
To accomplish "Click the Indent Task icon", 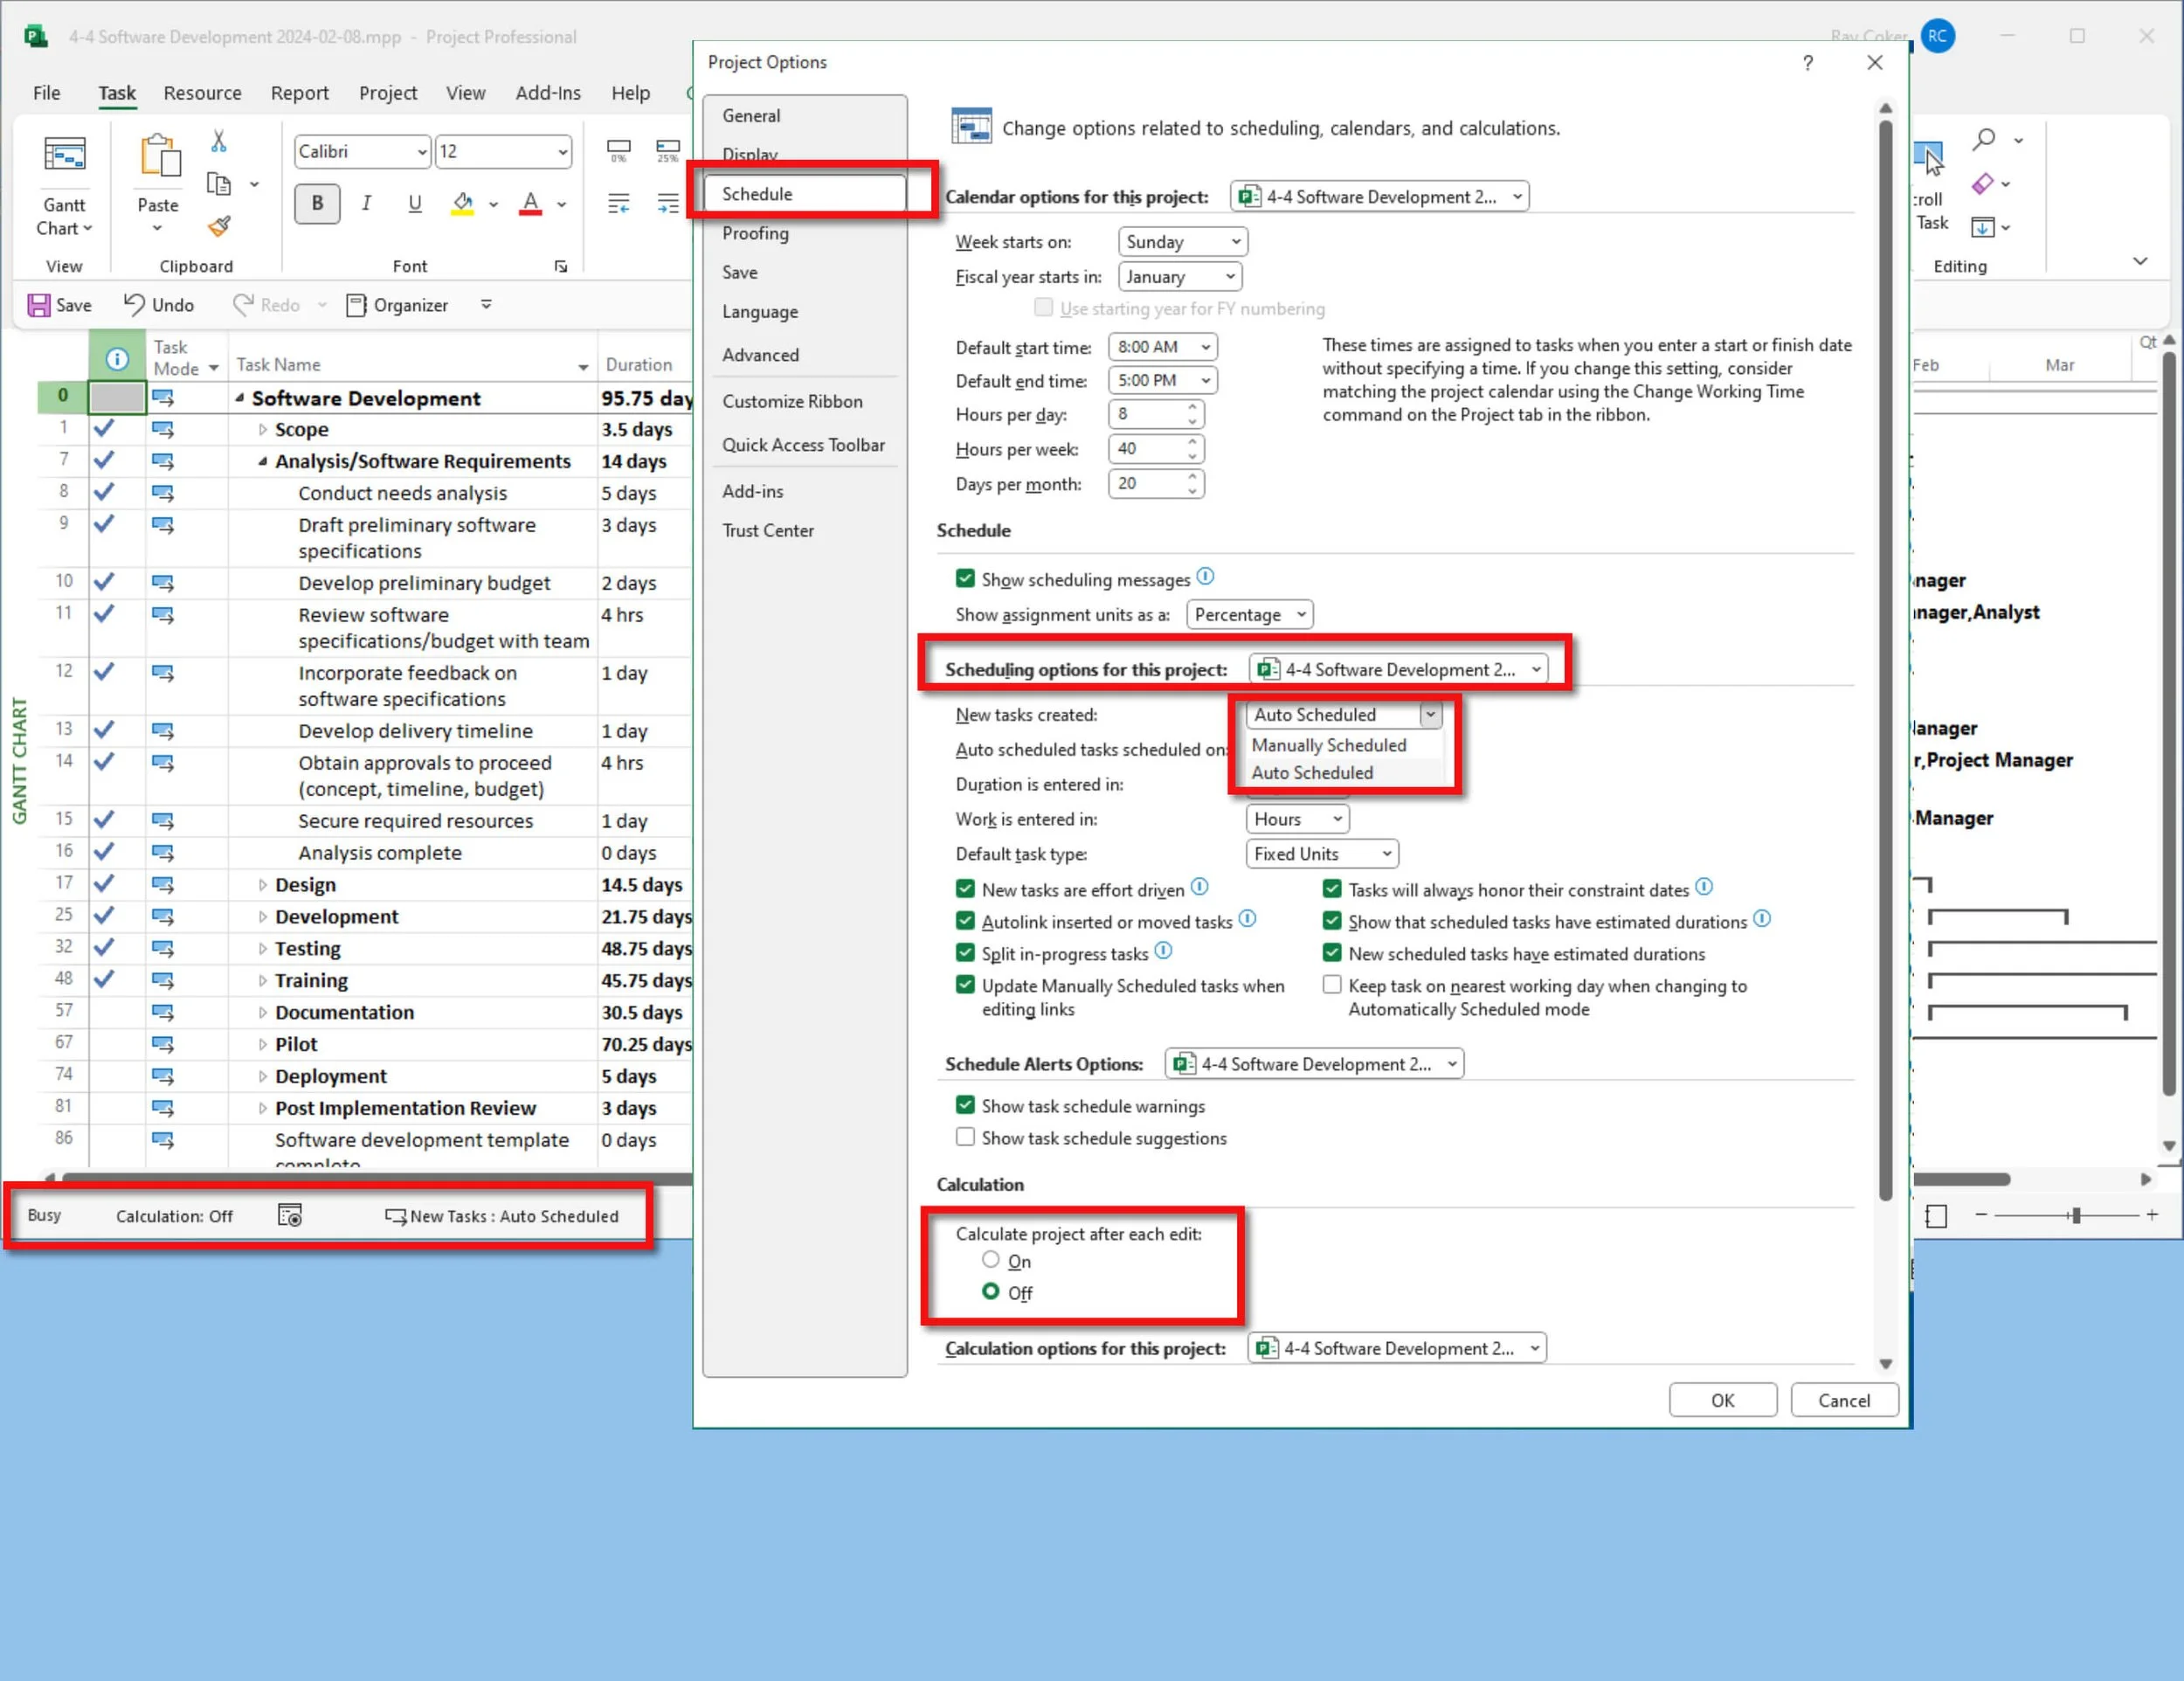I will (668, 204).
